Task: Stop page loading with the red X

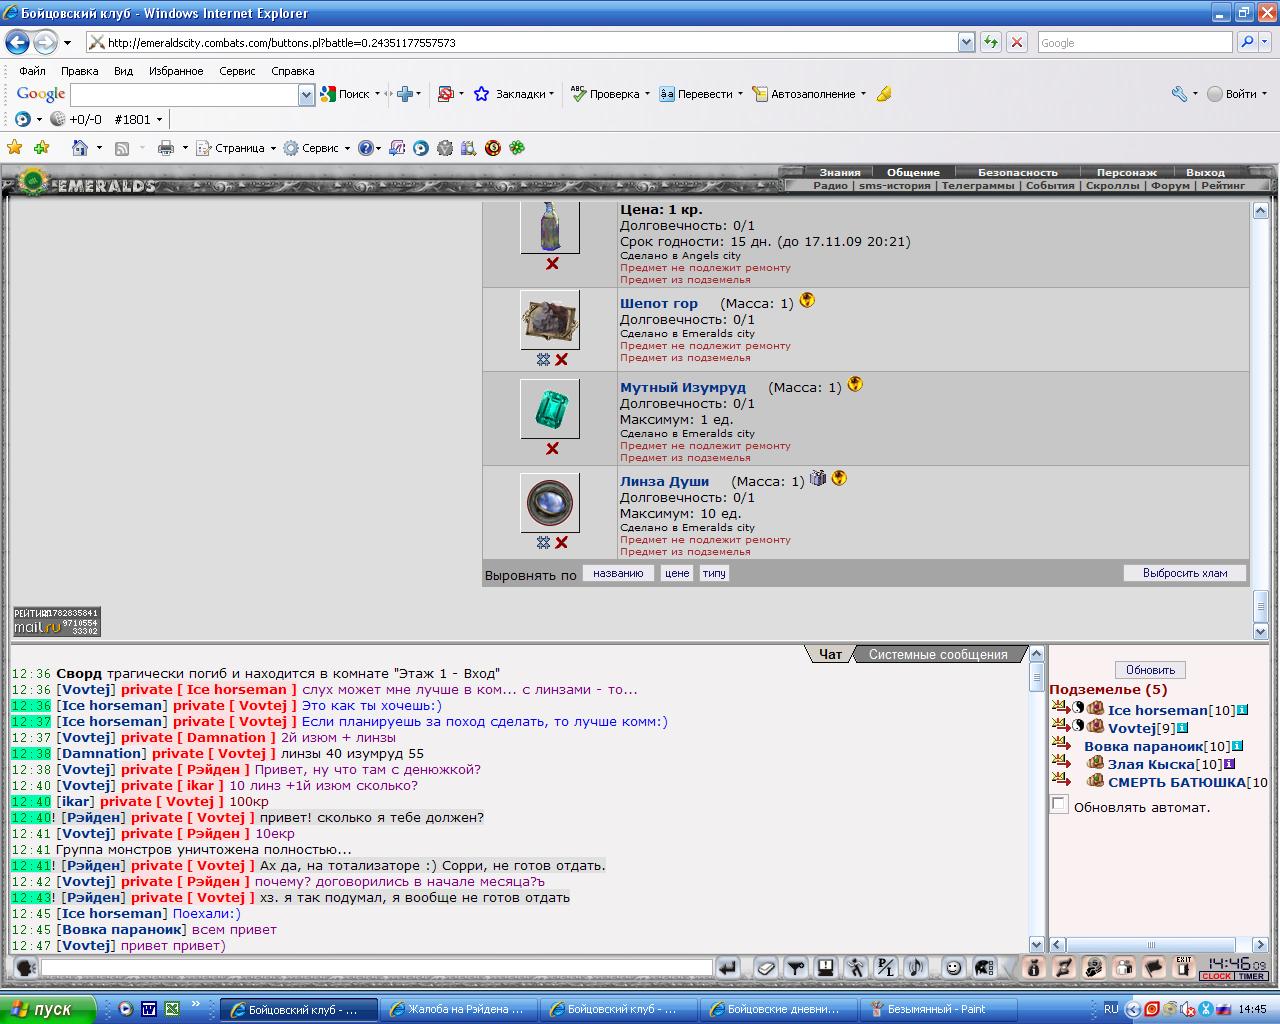Action: pyautogui.click(x=1017, y=42)
